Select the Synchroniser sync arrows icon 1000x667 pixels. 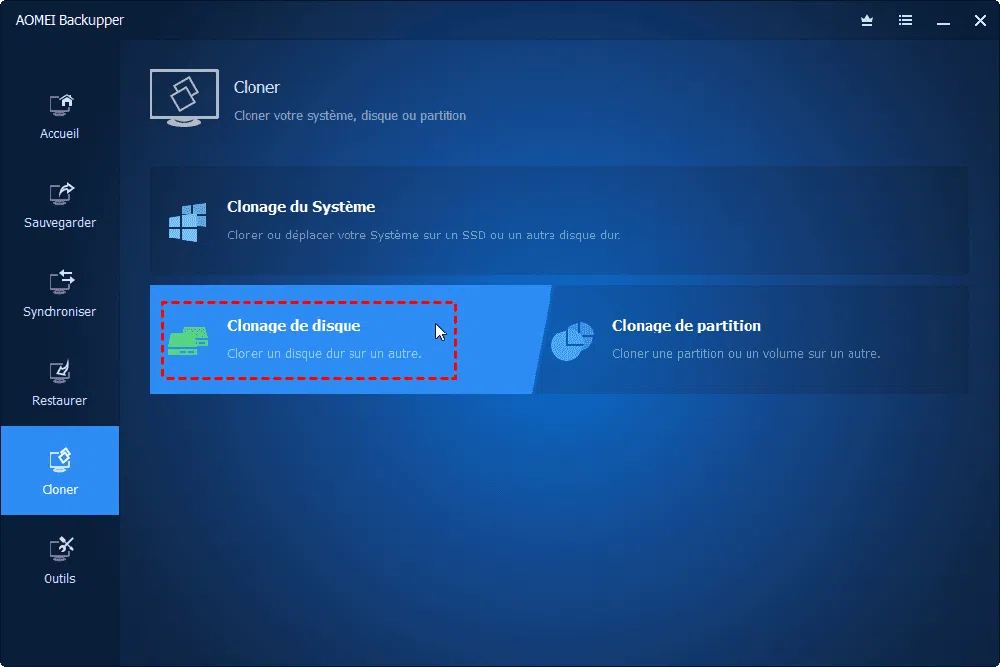click(x=59, y=283)
